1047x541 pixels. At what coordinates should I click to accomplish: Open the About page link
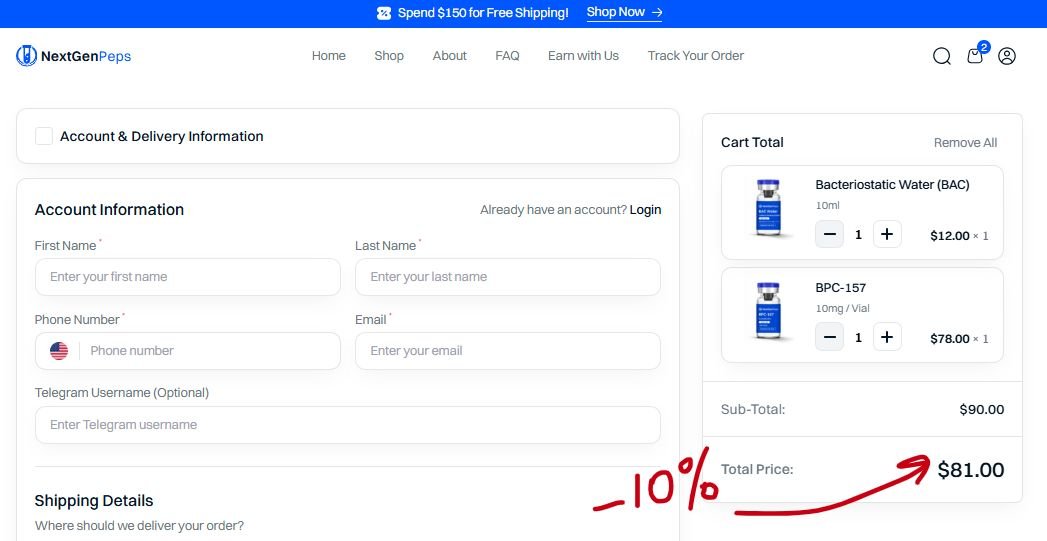449,56
